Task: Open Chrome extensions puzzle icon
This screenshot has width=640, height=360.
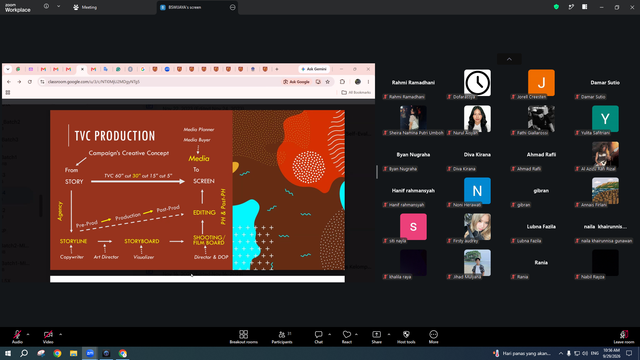Action: 342,82
